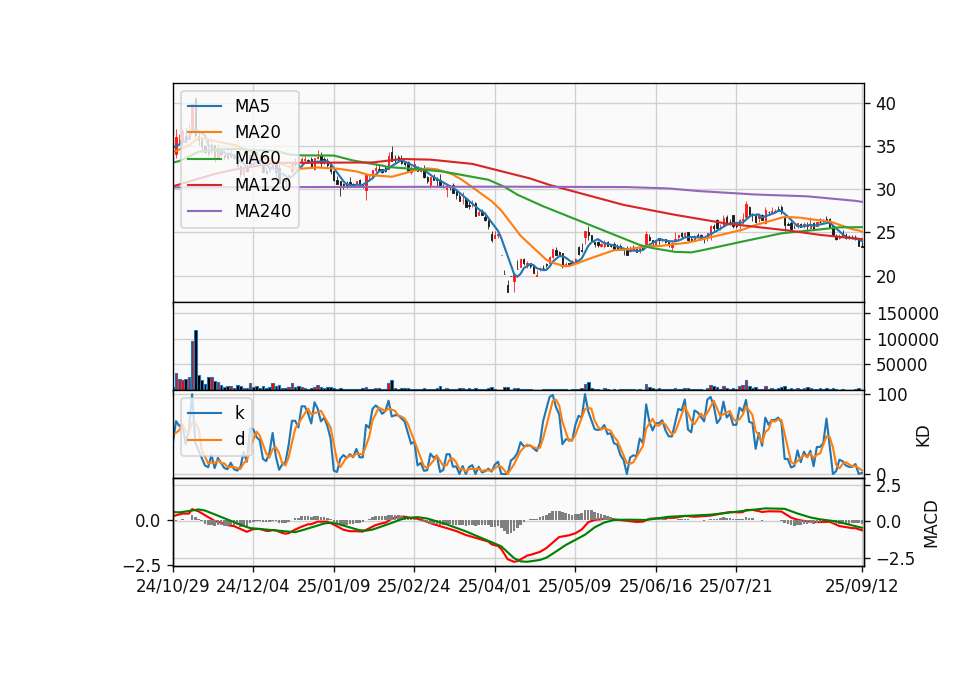Viewport: 960px width, 690px height.
Task: Click the right-side 2.5 MACD axis label
Action: [x=889, y=487]
